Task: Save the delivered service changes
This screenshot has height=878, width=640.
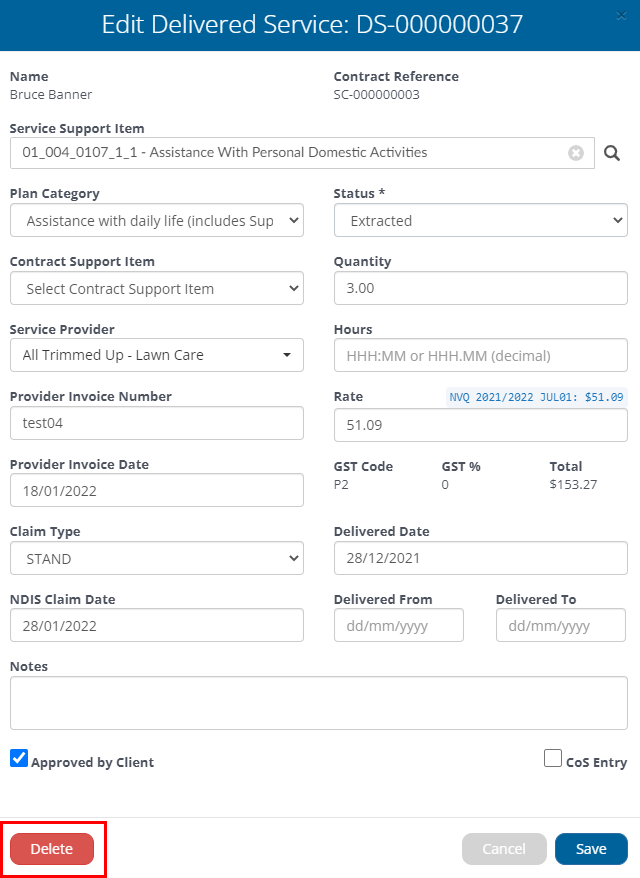Action: click(x=591, y=849)
